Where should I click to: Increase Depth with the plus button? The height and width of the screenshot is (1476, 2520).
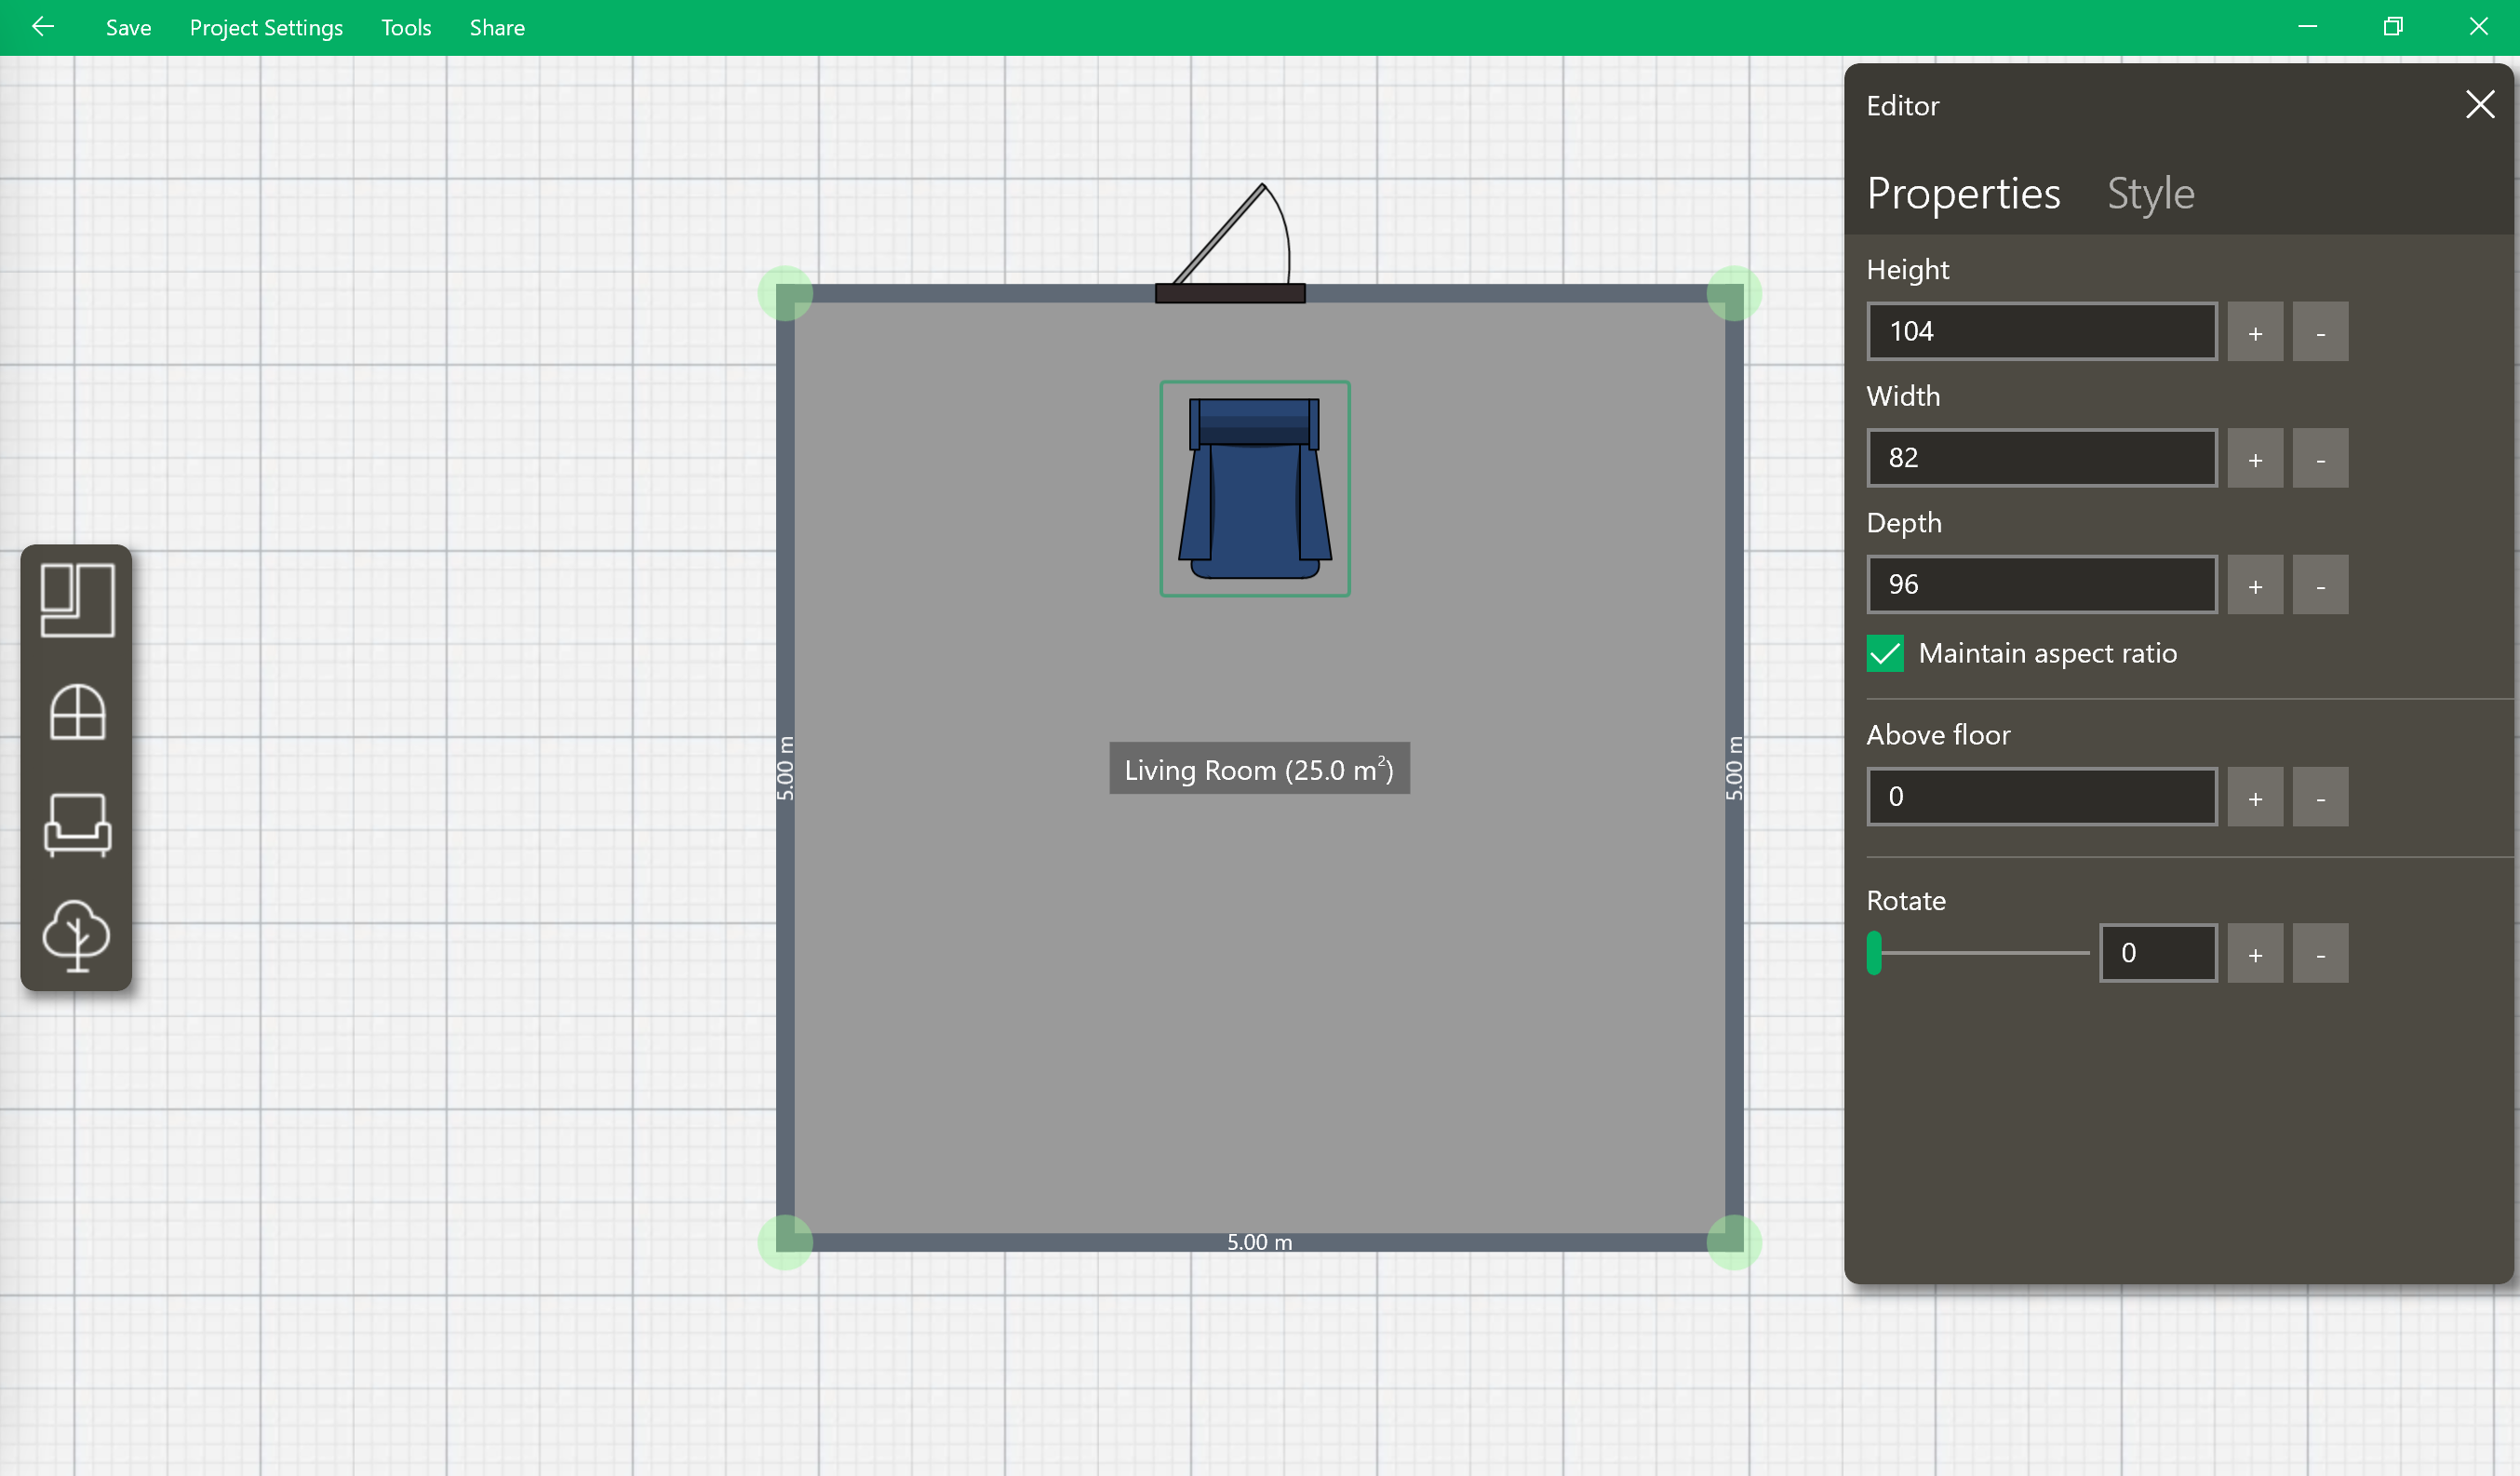[x=2255, y=585]
